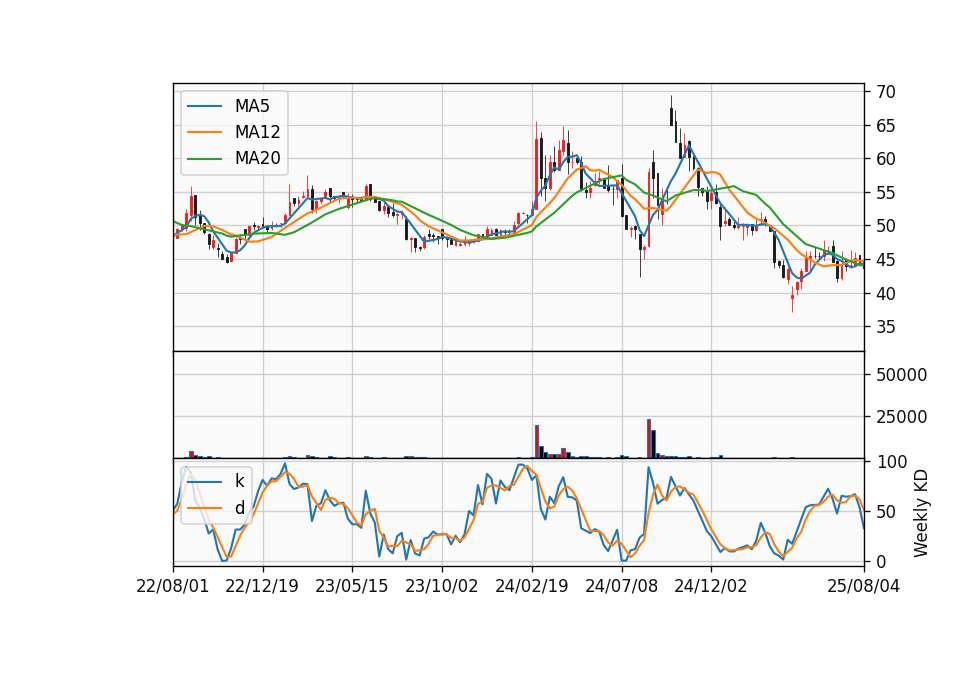Click the 22/12/19 date tick label
The width and height of the screenshot is (960, 690).
click(262, 586)
